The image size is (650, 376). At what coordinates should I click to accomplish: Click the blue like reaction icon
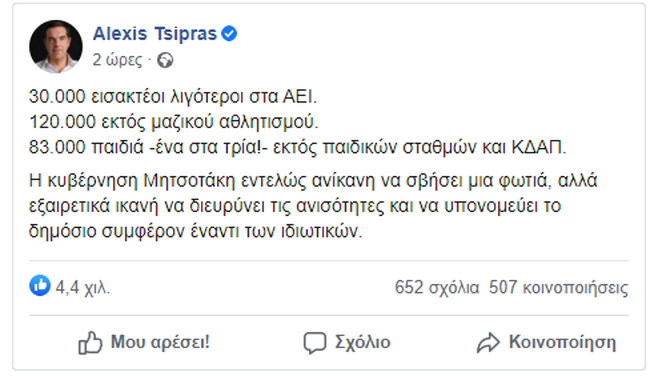[x=40, y=286]
